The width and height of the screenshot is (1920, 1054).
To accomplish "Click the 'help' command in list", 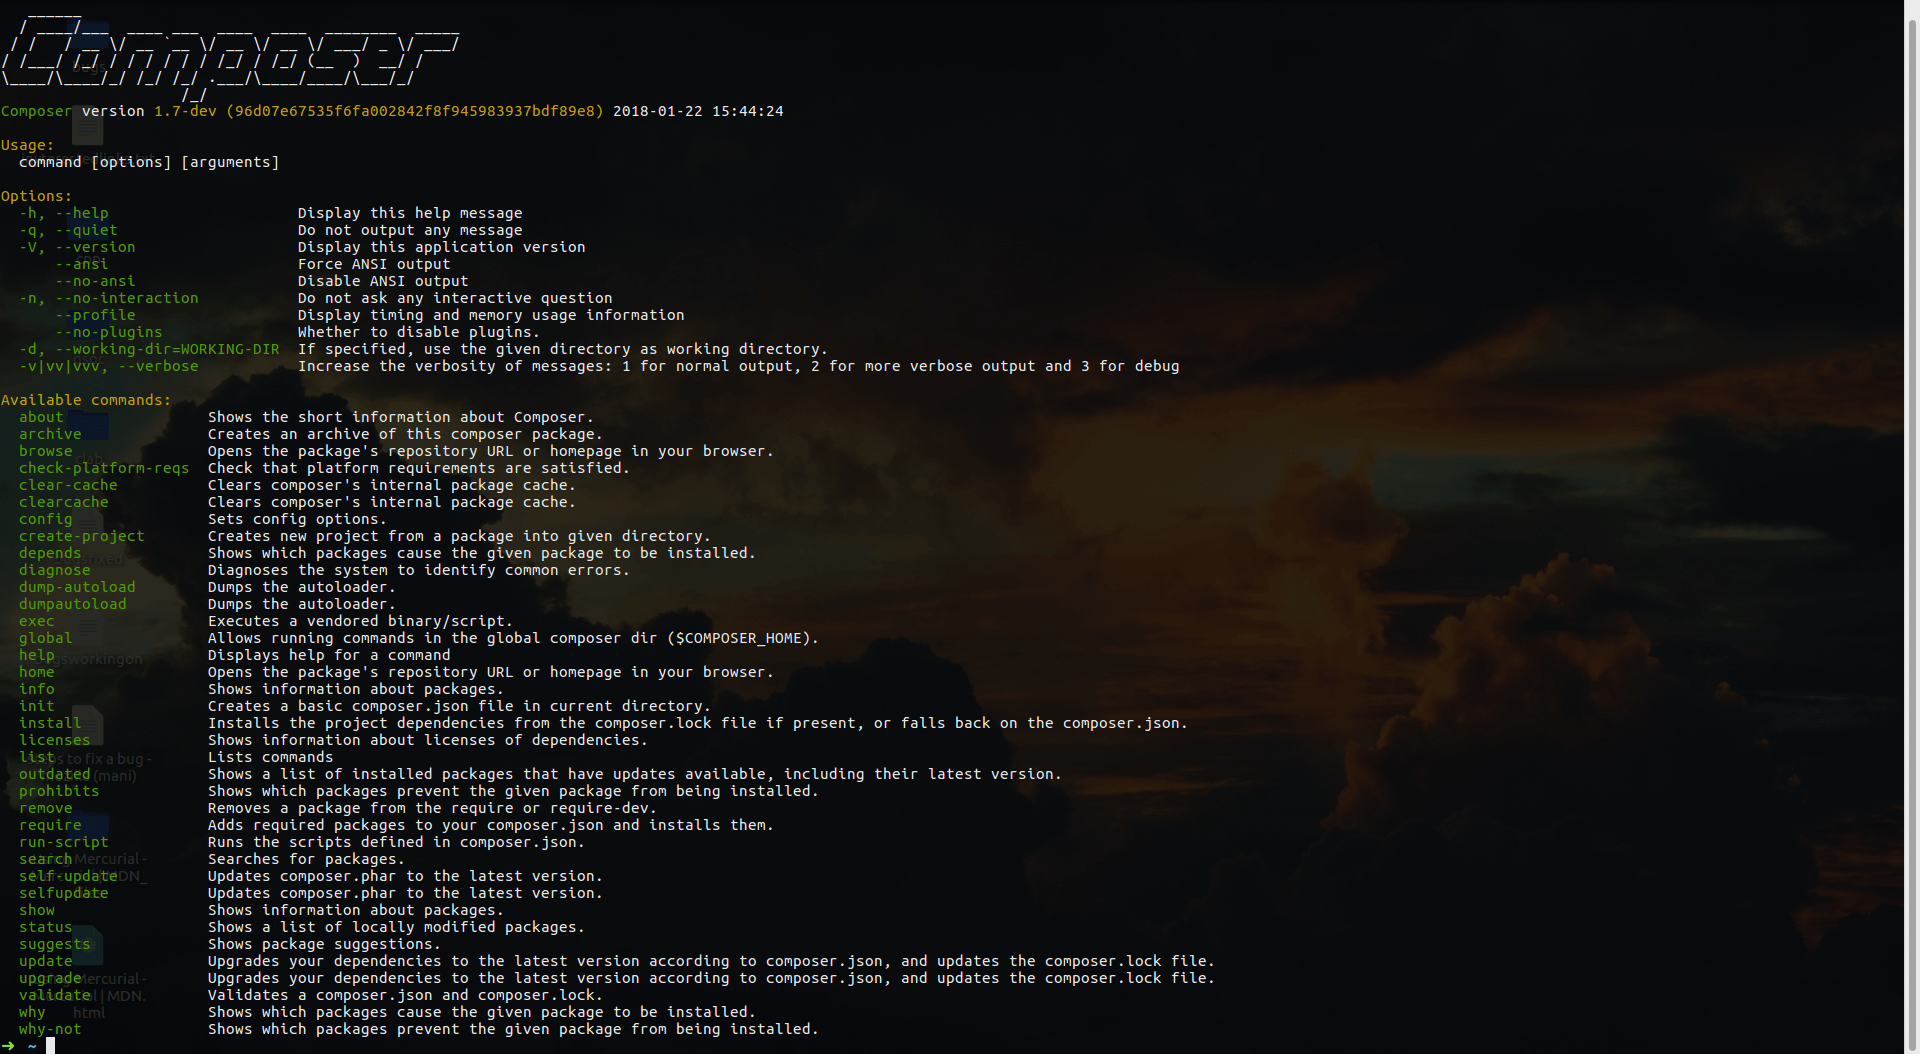I will pos(37,655).
